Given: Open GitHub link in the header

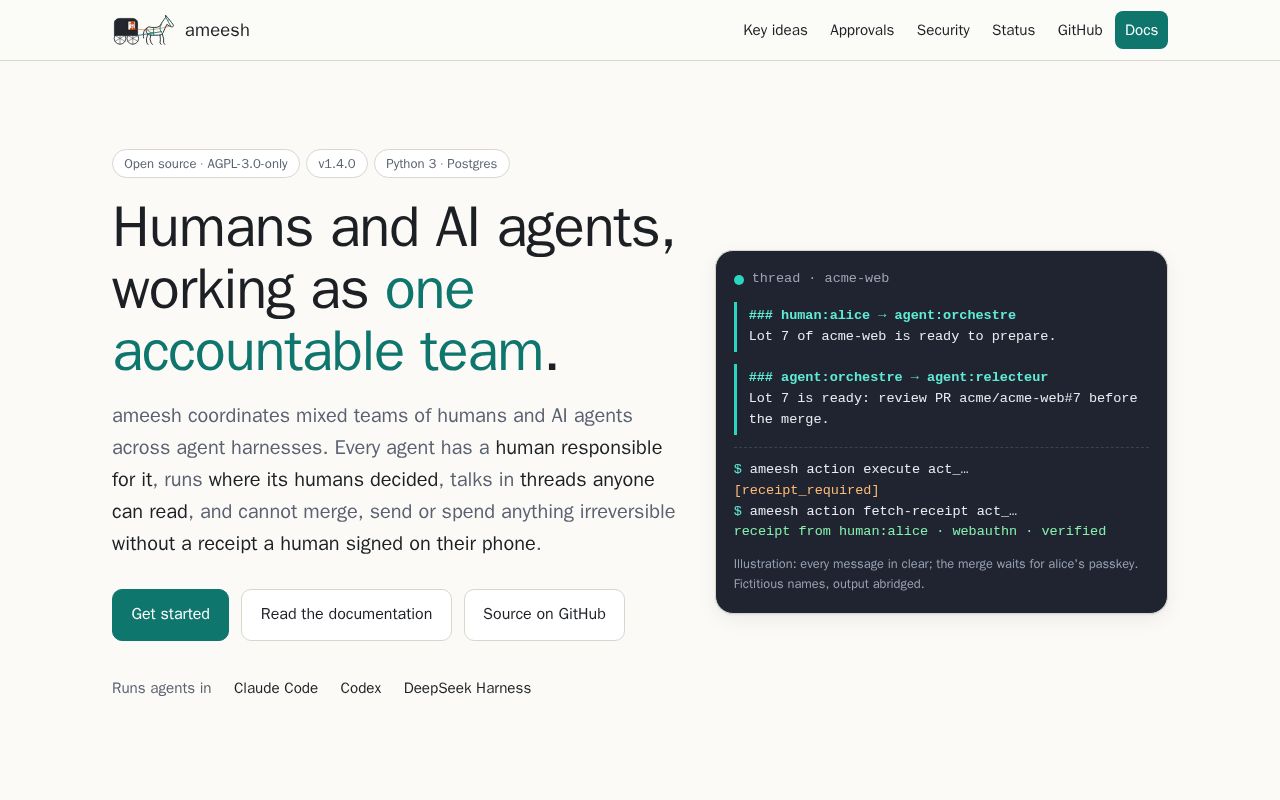Looking at the screenshot, I should (1080, 30).
